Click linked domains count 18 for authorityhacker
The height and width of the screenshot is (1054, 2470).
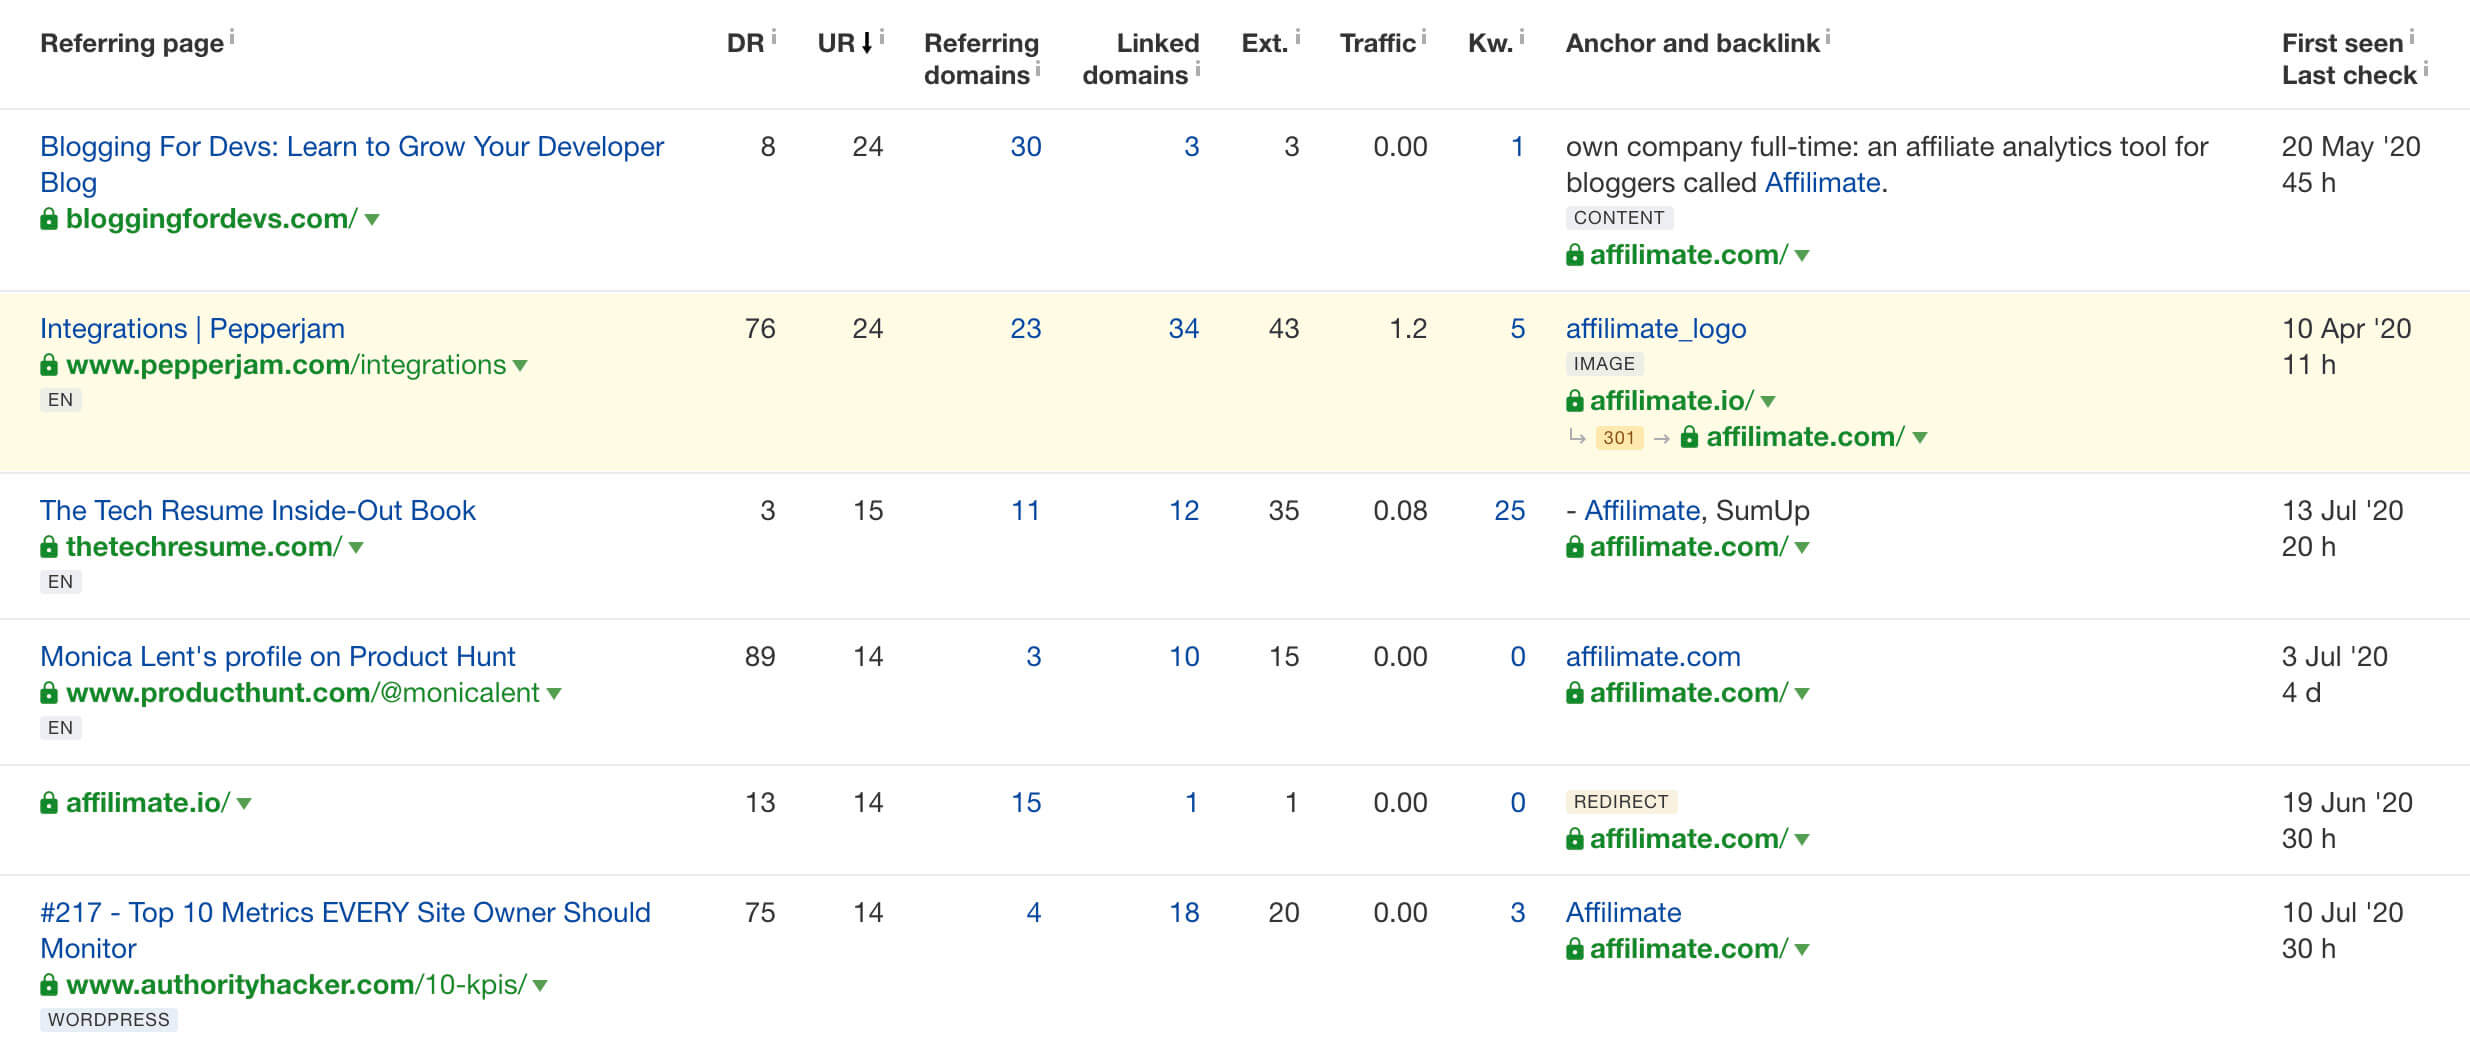click(1184, 912)
